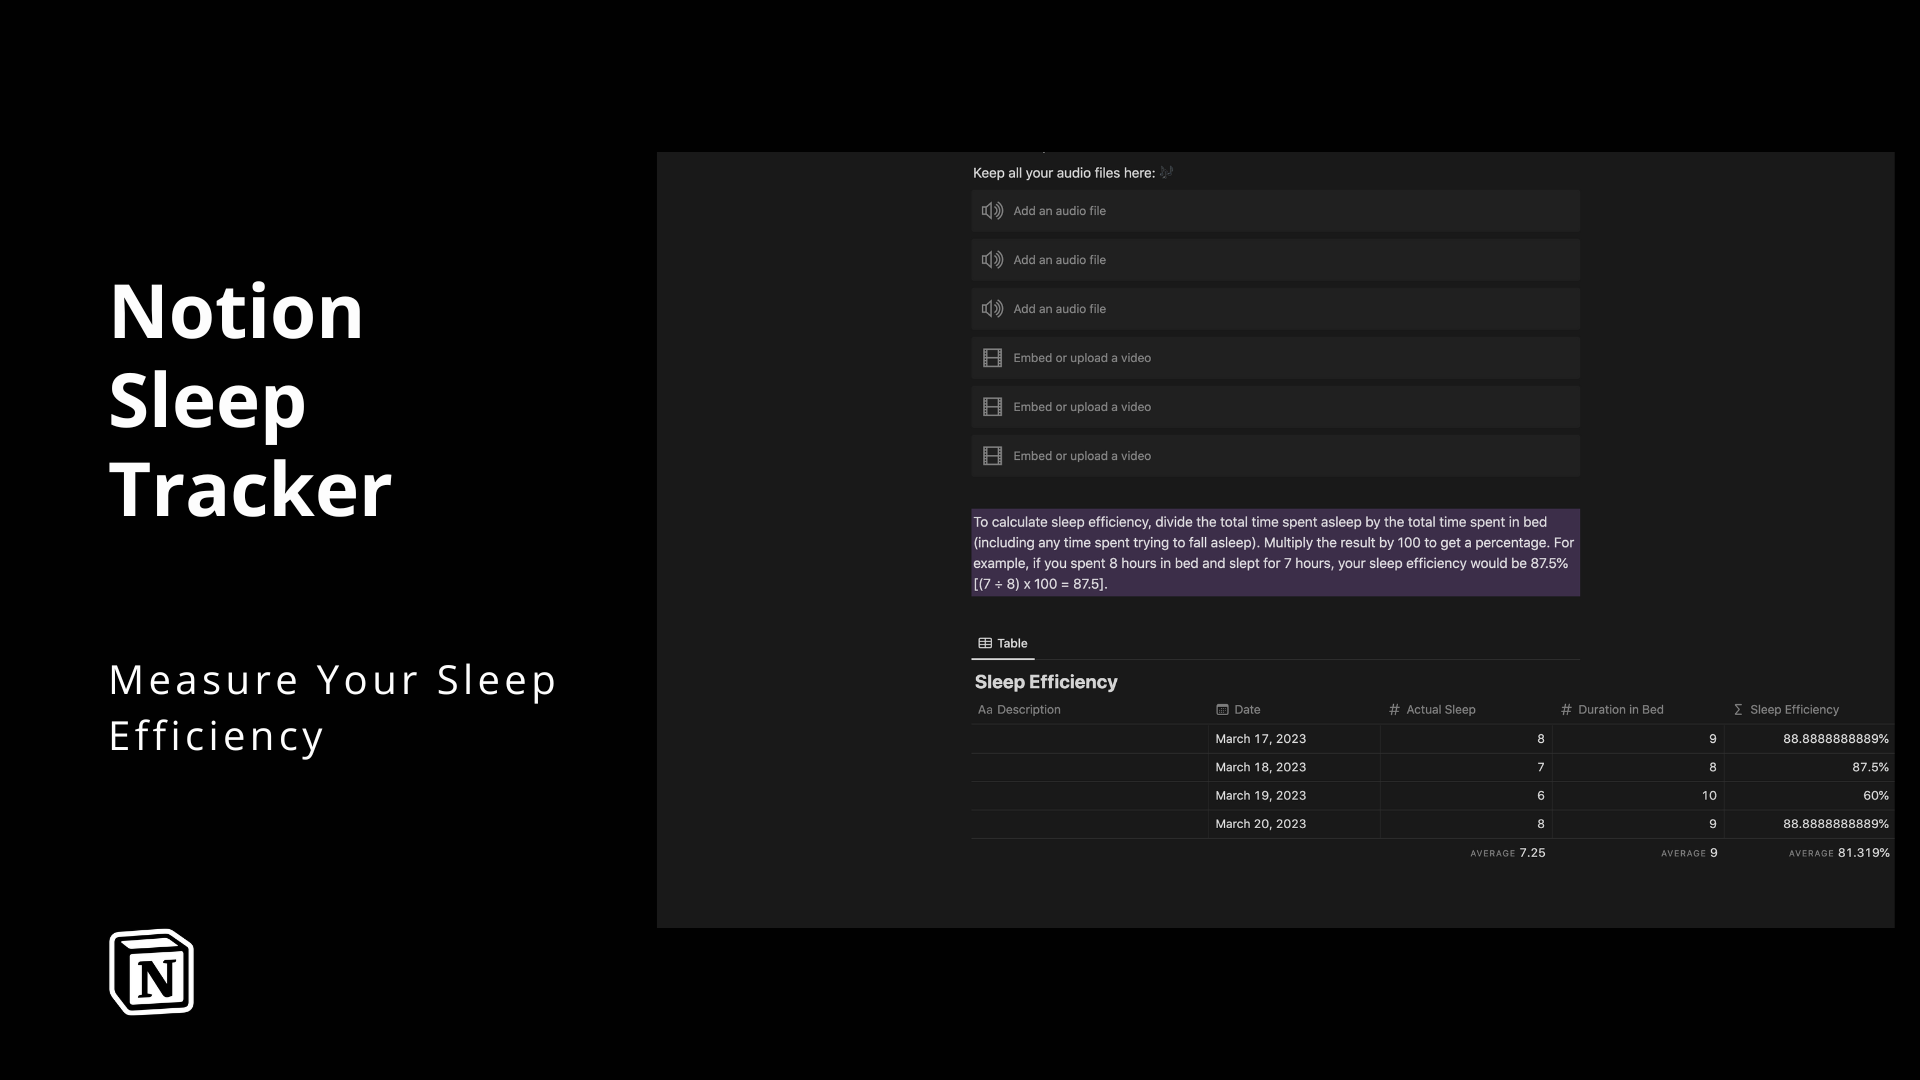Select the March 19, 2023 date cell

(1294, 796)
